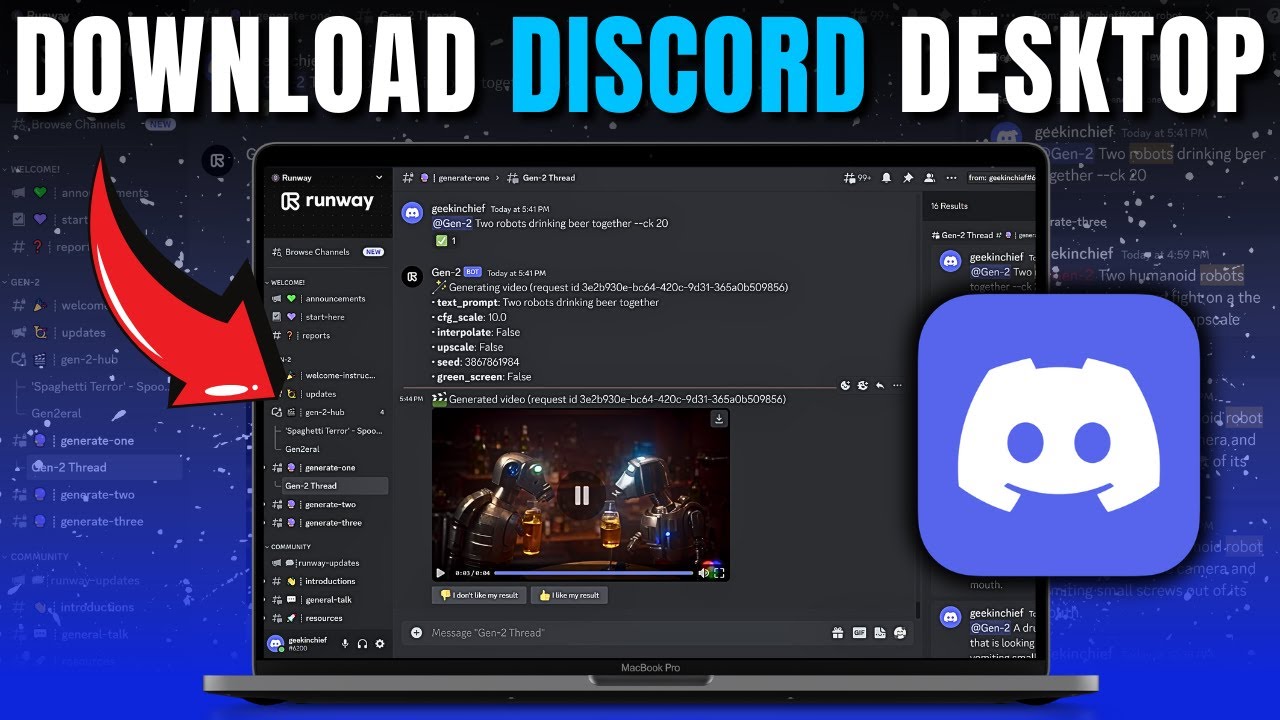Open the Runway server dropdown menu
Viewport: 1280px width, 720px height.
[x=380, y=177]
